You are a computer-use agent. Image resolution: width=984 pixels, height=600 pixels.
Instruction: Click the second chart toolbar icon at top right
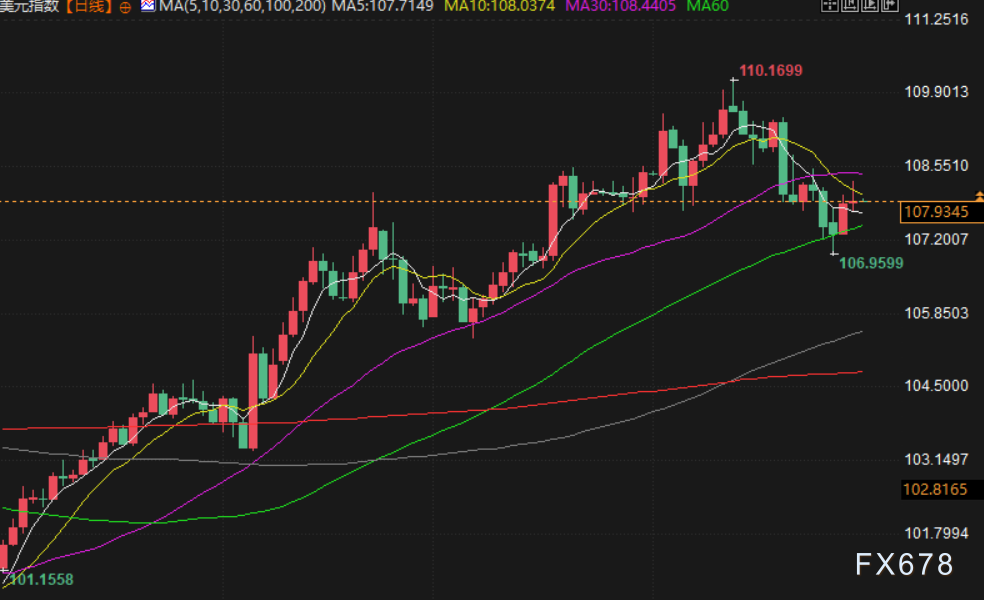coord(848,7)
